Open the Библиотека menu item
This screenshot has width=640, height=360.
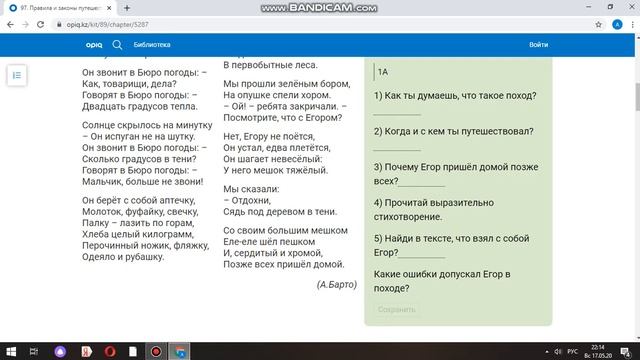coord(152,45)
